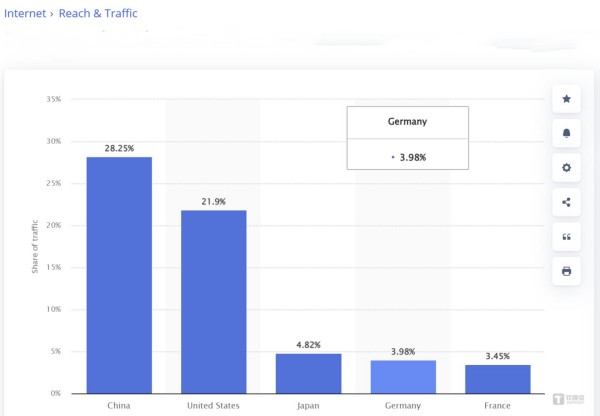600x416 pixels.
Task: Click the 10% y-axis tick label
Action: (54, 309)
